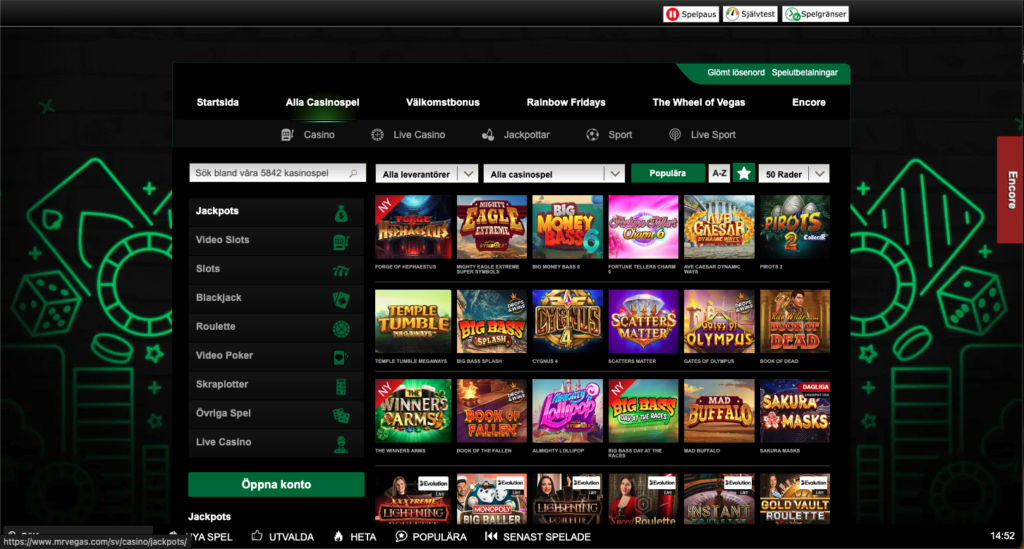Open the Välkomstbonus tab
This screenshot has width=1024, height=549.
[443, 102]
